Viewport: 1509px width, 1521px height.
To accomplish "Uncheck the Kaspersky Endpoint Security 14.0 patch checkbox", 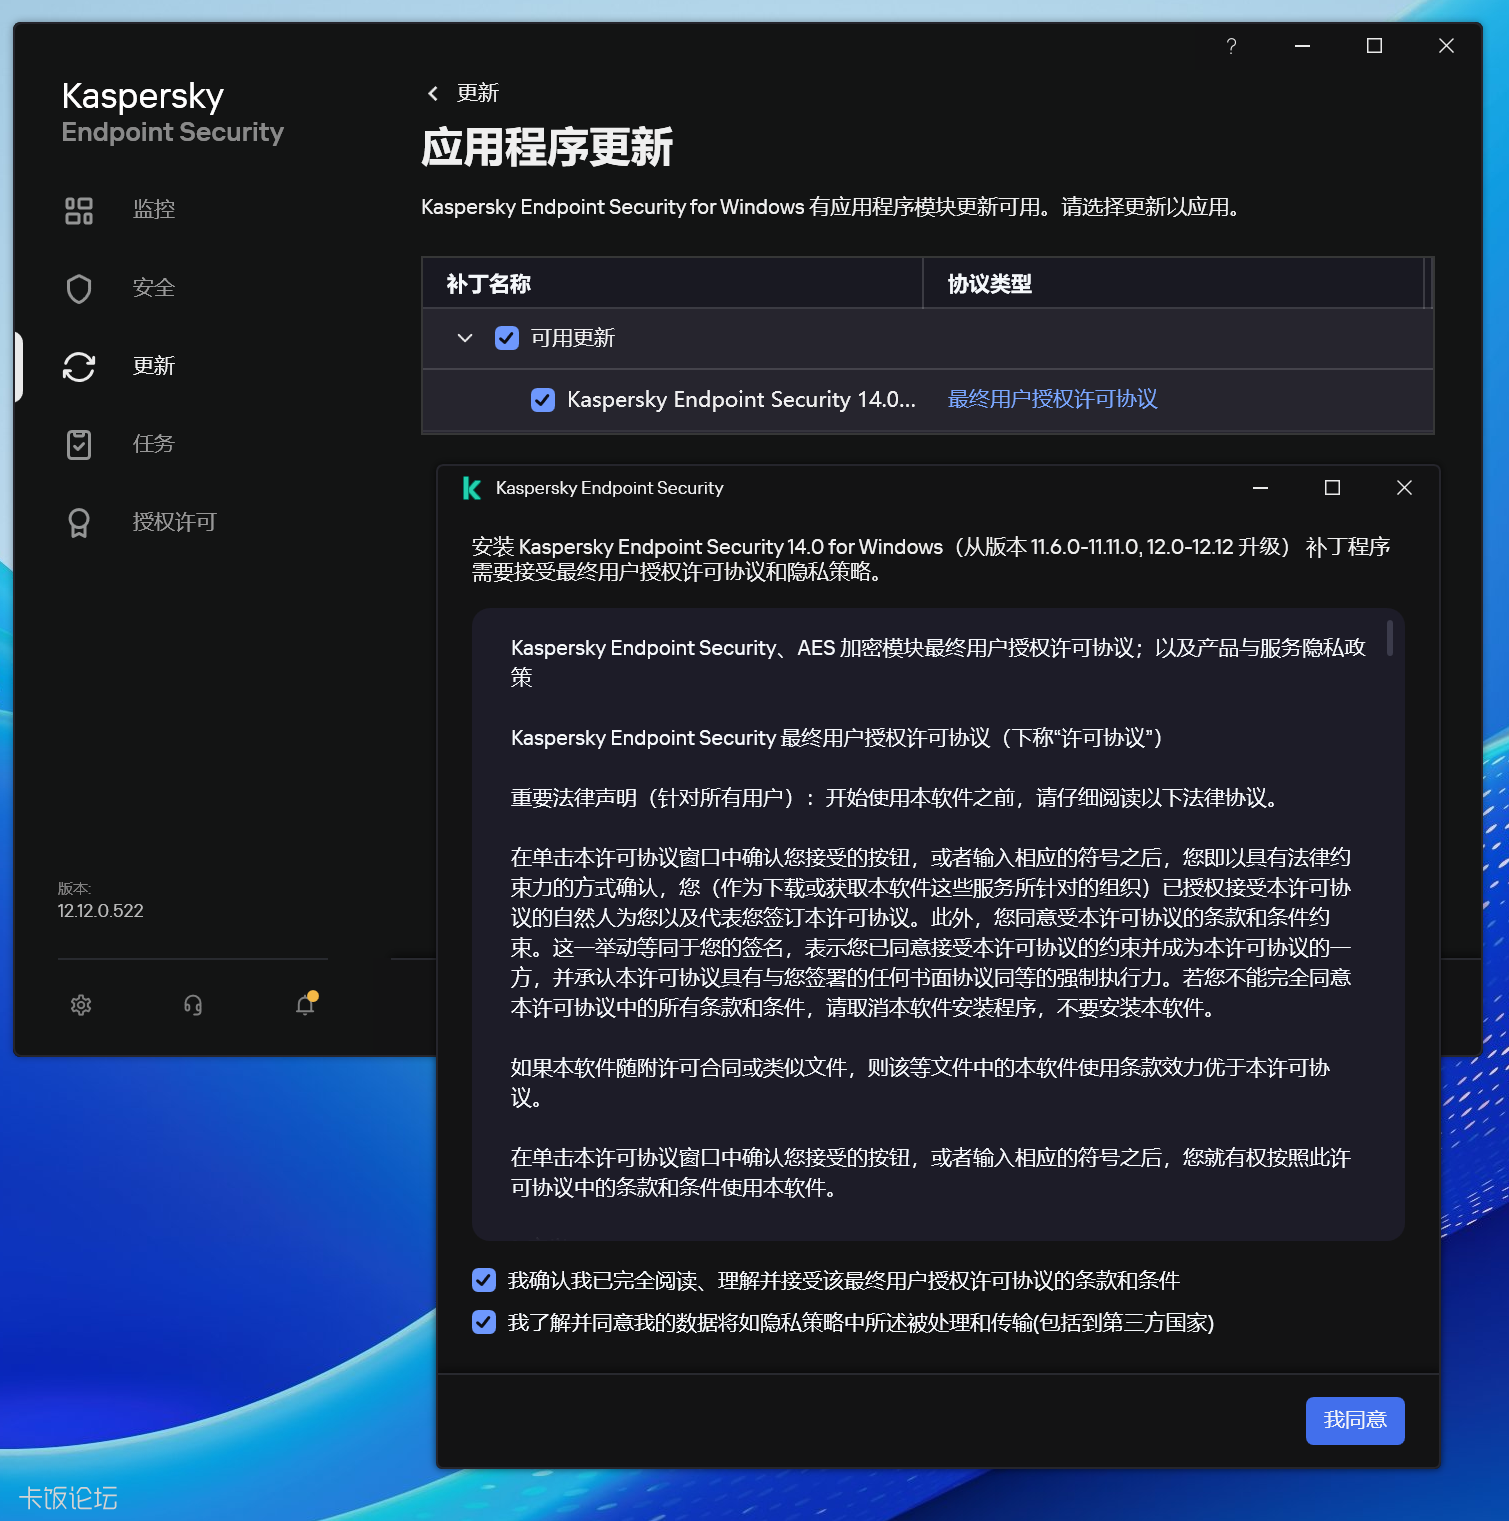I will click(x=543, y=400).
